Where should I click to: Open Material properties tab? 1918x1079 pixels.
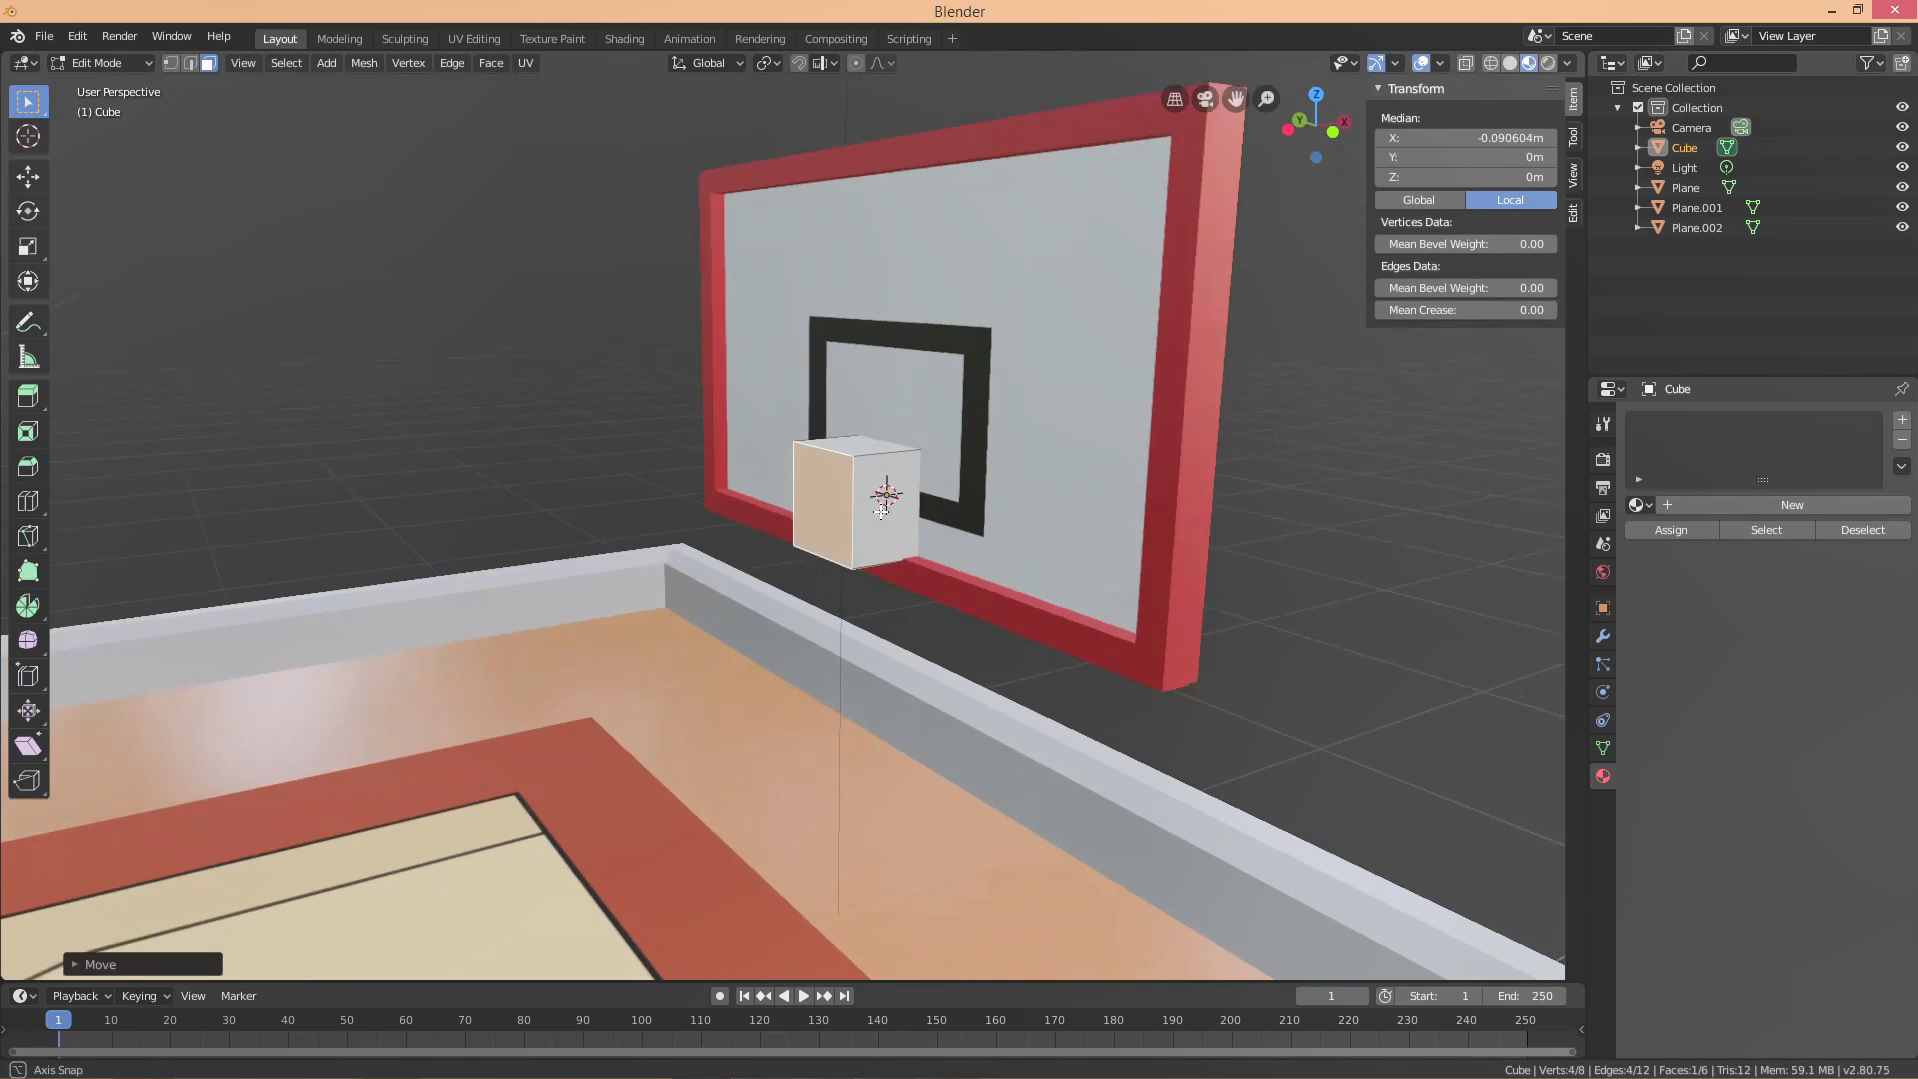point(1603,776)
